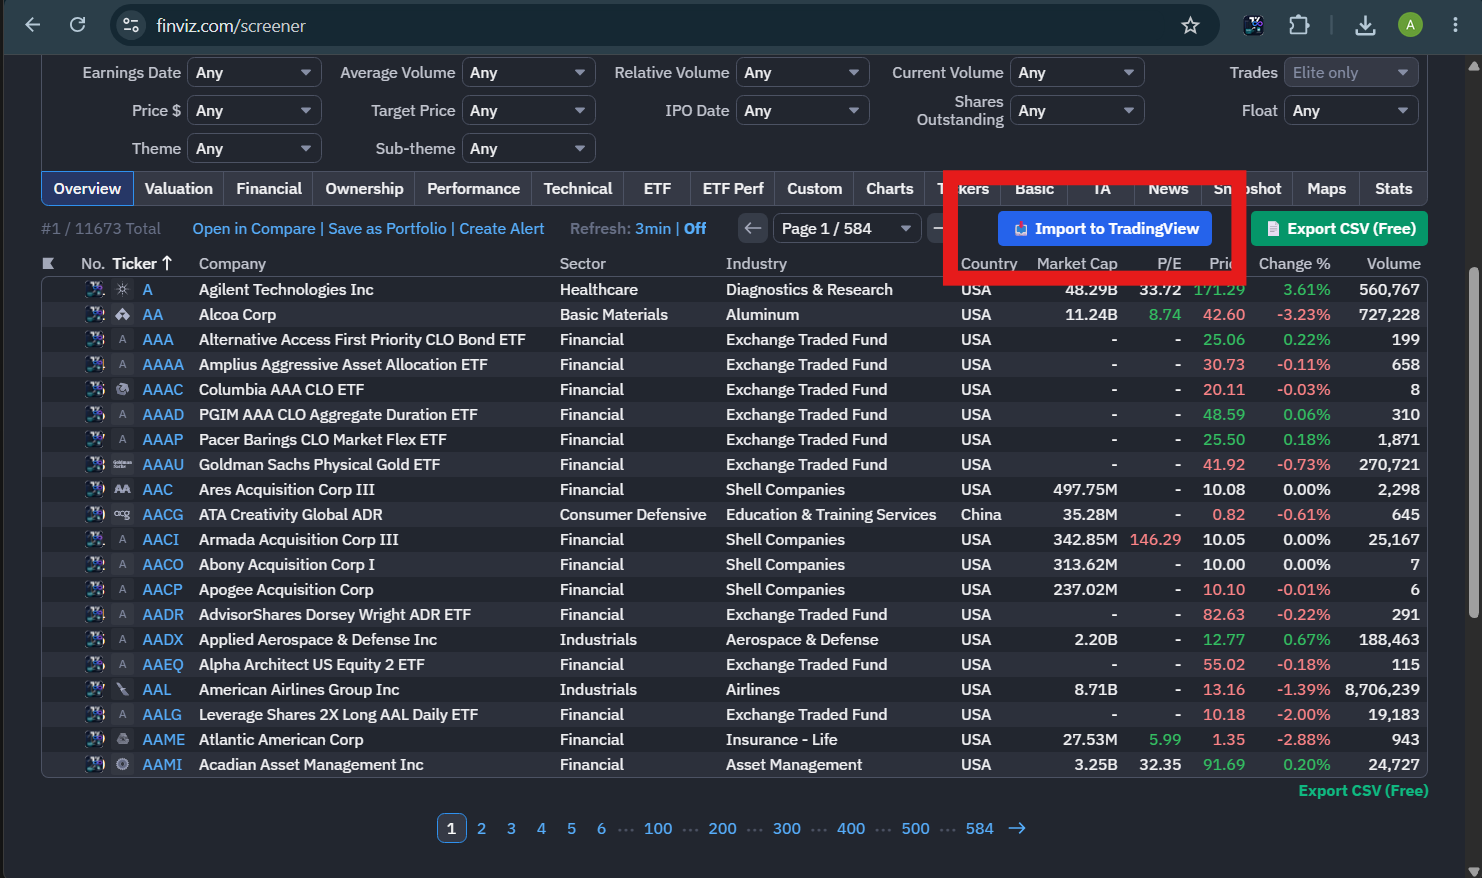The width and height of the screenshot is (1482, 878).
Task: Open the IPO Date filter dropdown
Action: pos(802,110)
